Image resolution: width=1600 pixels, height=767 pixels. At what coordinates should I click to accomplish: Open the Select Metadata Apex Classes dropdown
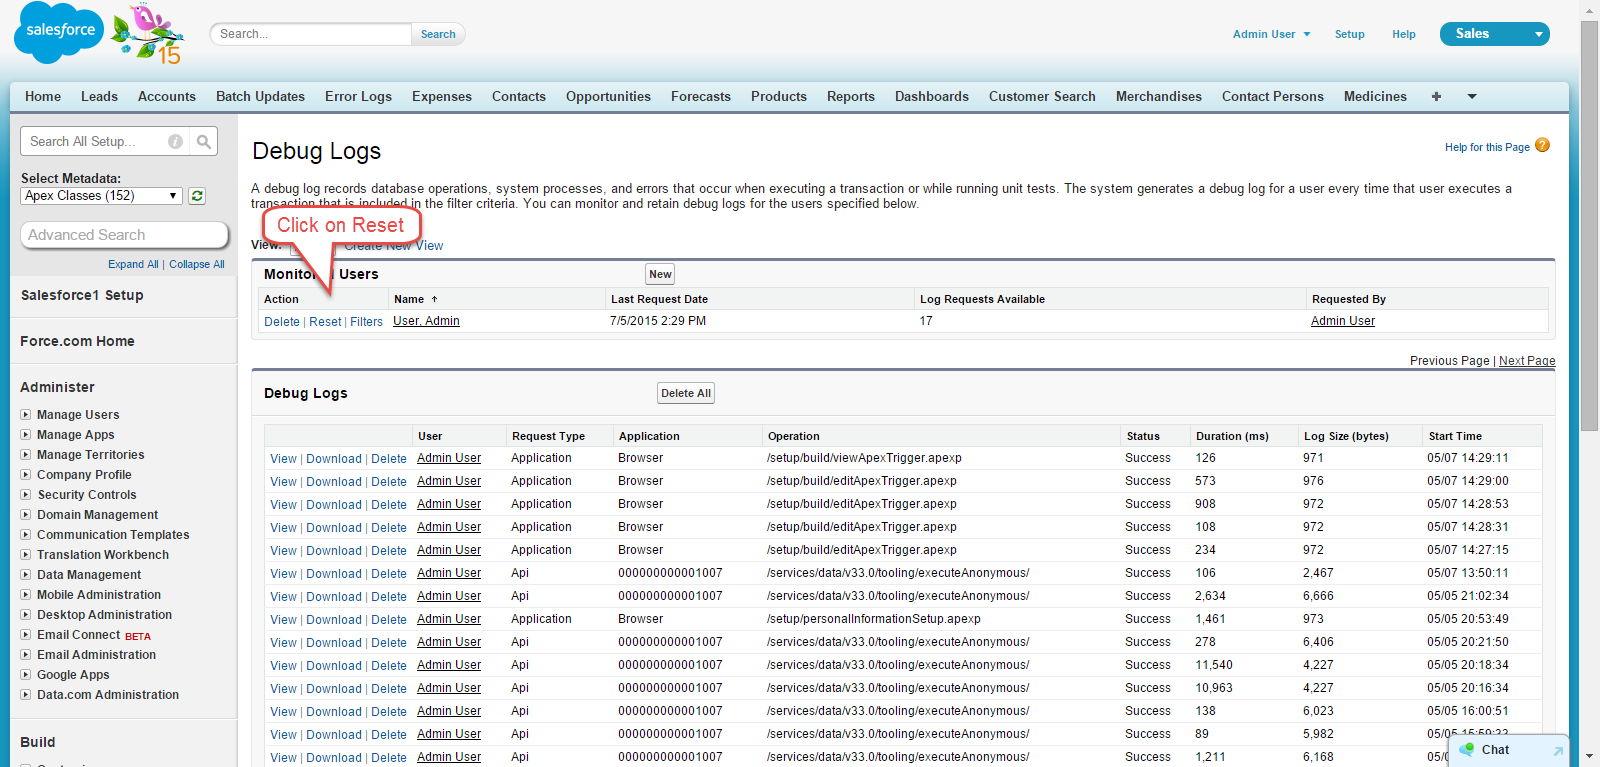[101, 196]
